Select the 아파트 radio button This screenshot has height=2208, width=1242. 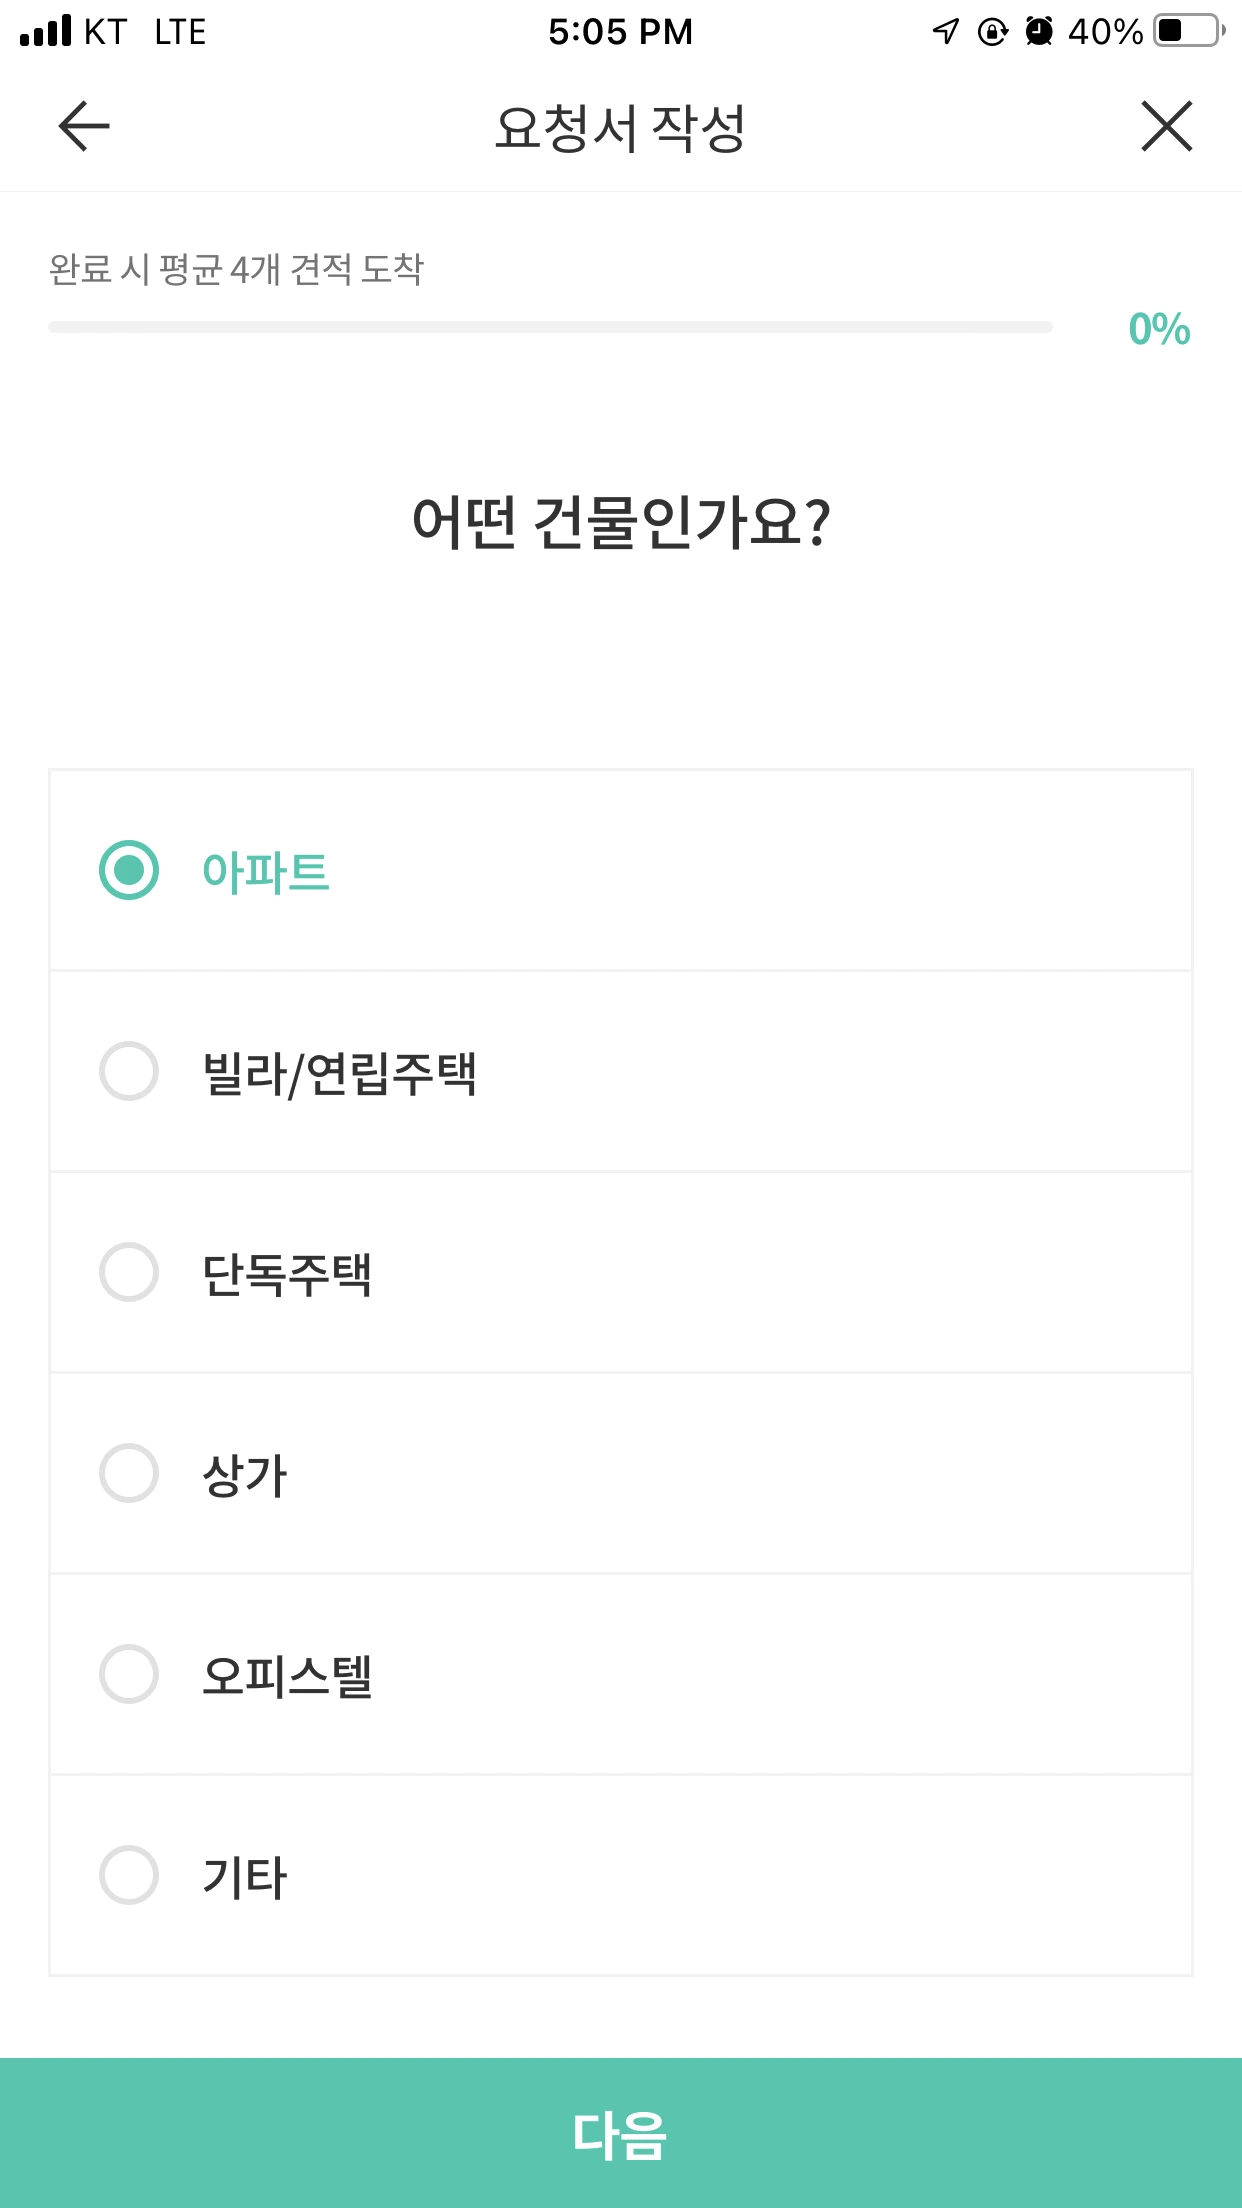click(129, 870)
